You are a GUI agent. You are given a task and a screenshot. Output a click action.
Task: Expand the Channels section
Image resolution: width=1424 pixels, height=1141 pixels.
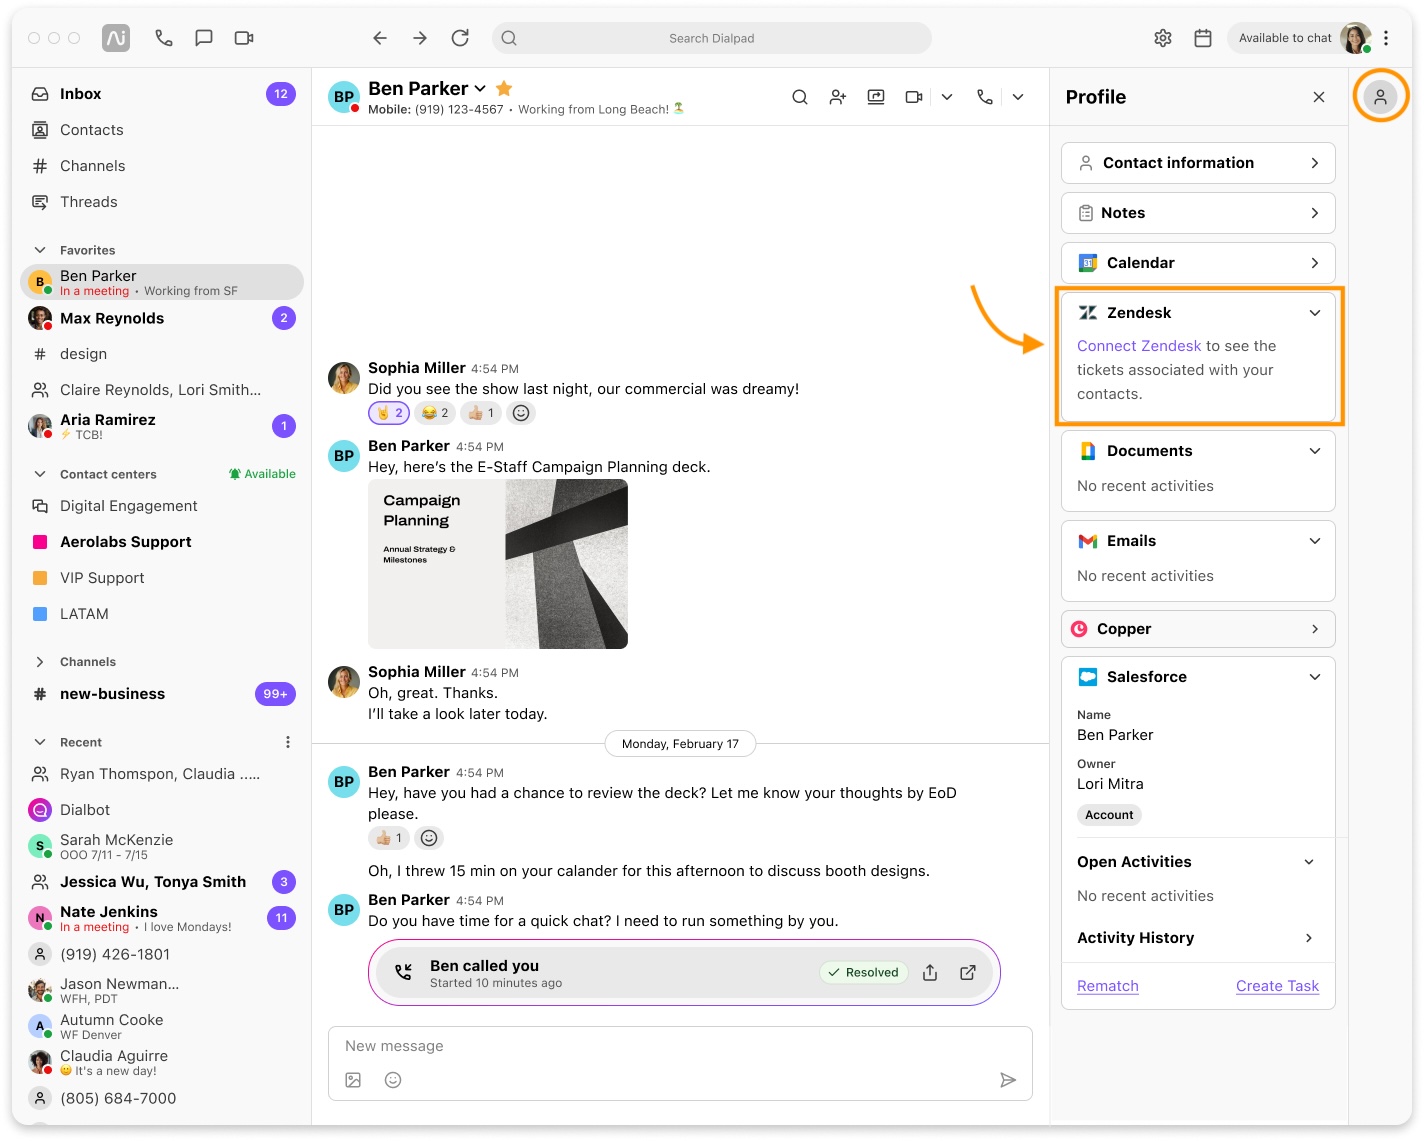click(x=40, y=662)
